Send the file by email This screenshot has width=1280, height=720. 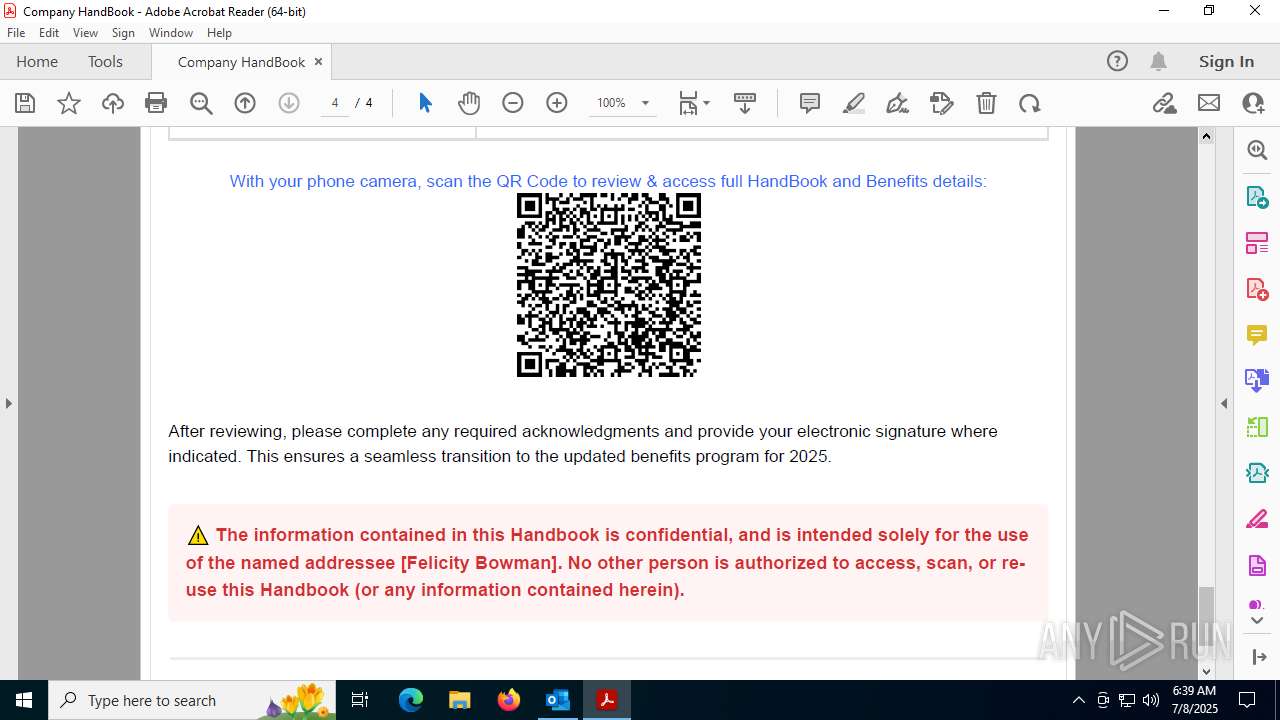[1209, 103]
